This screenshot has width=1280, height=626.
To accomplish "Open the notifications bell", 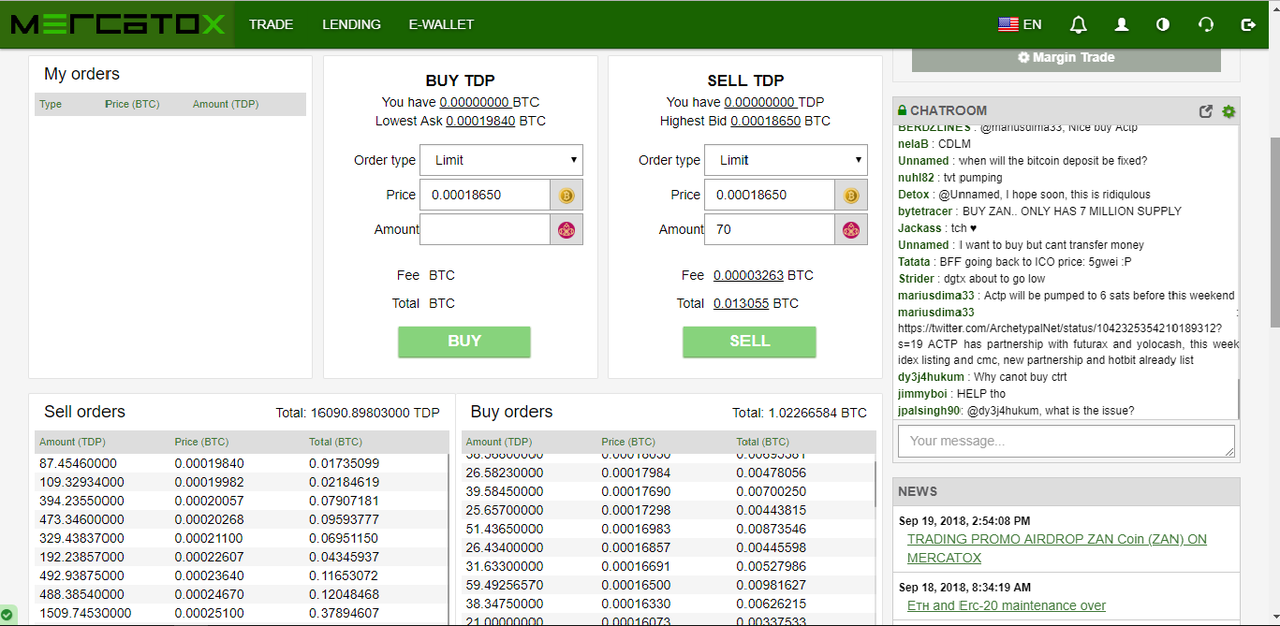I will tap(1078, 24).
